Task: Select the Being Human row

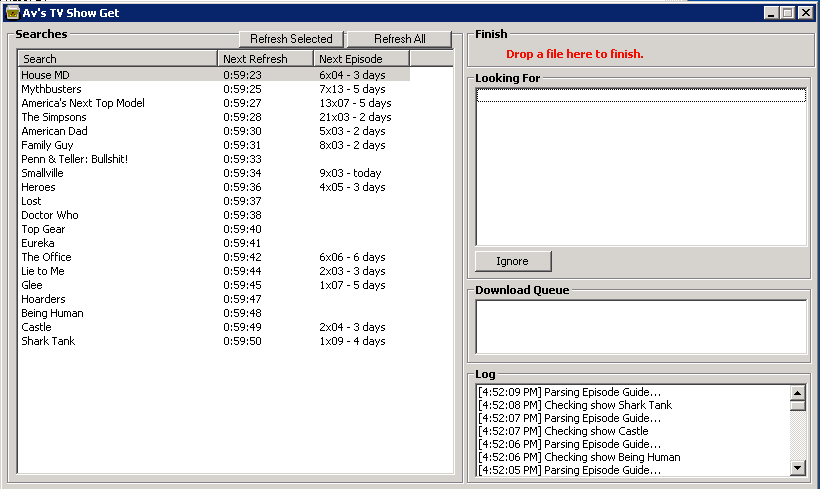Action: click(x=214, y=313)
